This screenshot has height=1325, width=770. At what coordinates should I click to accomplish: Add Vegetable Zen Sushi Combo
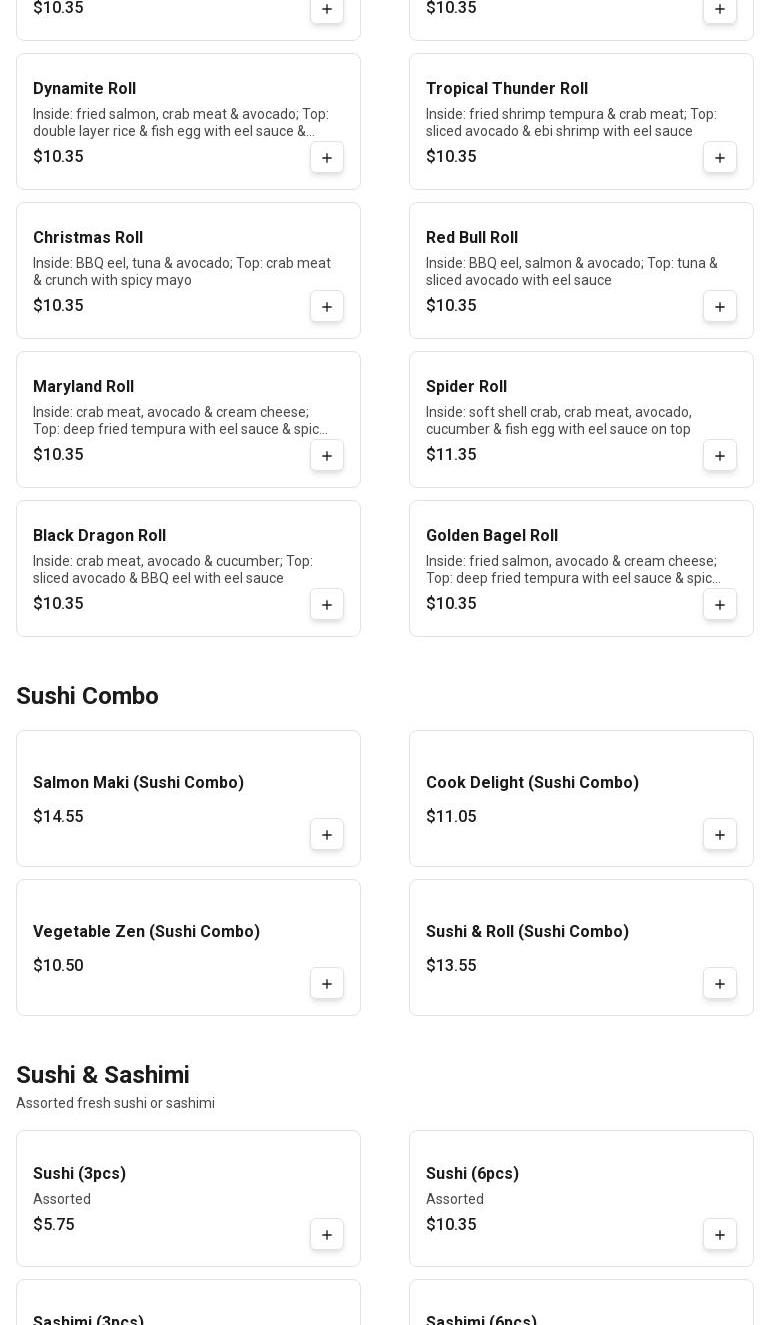pos(327,984)
